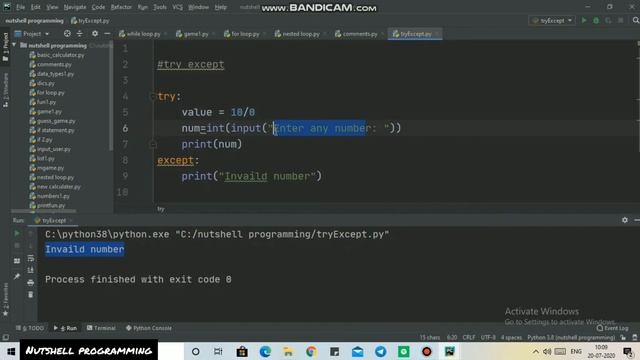This screenshot has width=640, height=360.
Task: Collapse the nutshell programming root folder
Action: pyautogui.click(x=15, y=45)
